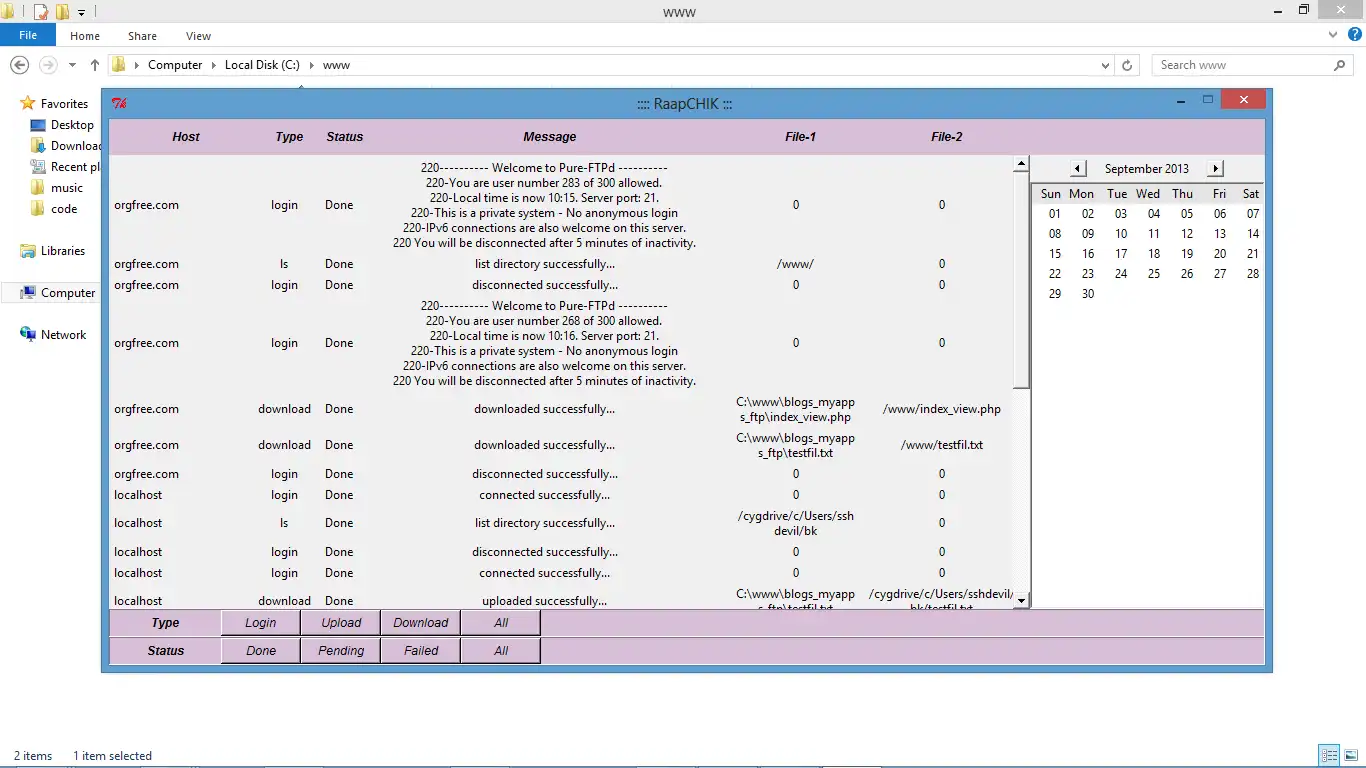Screen dimensions: 1366x768
Task: Click the /www/index_view.php File-2 cell
Action: tap(942, 409)
